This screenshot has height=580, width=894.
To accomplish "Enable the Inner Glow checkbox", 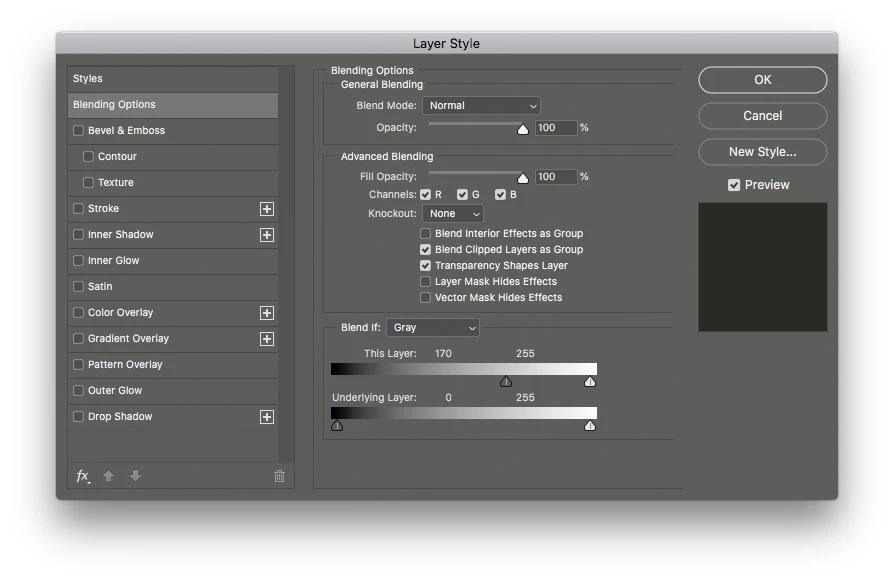I will pyautogui.click(x=79, y=261).
